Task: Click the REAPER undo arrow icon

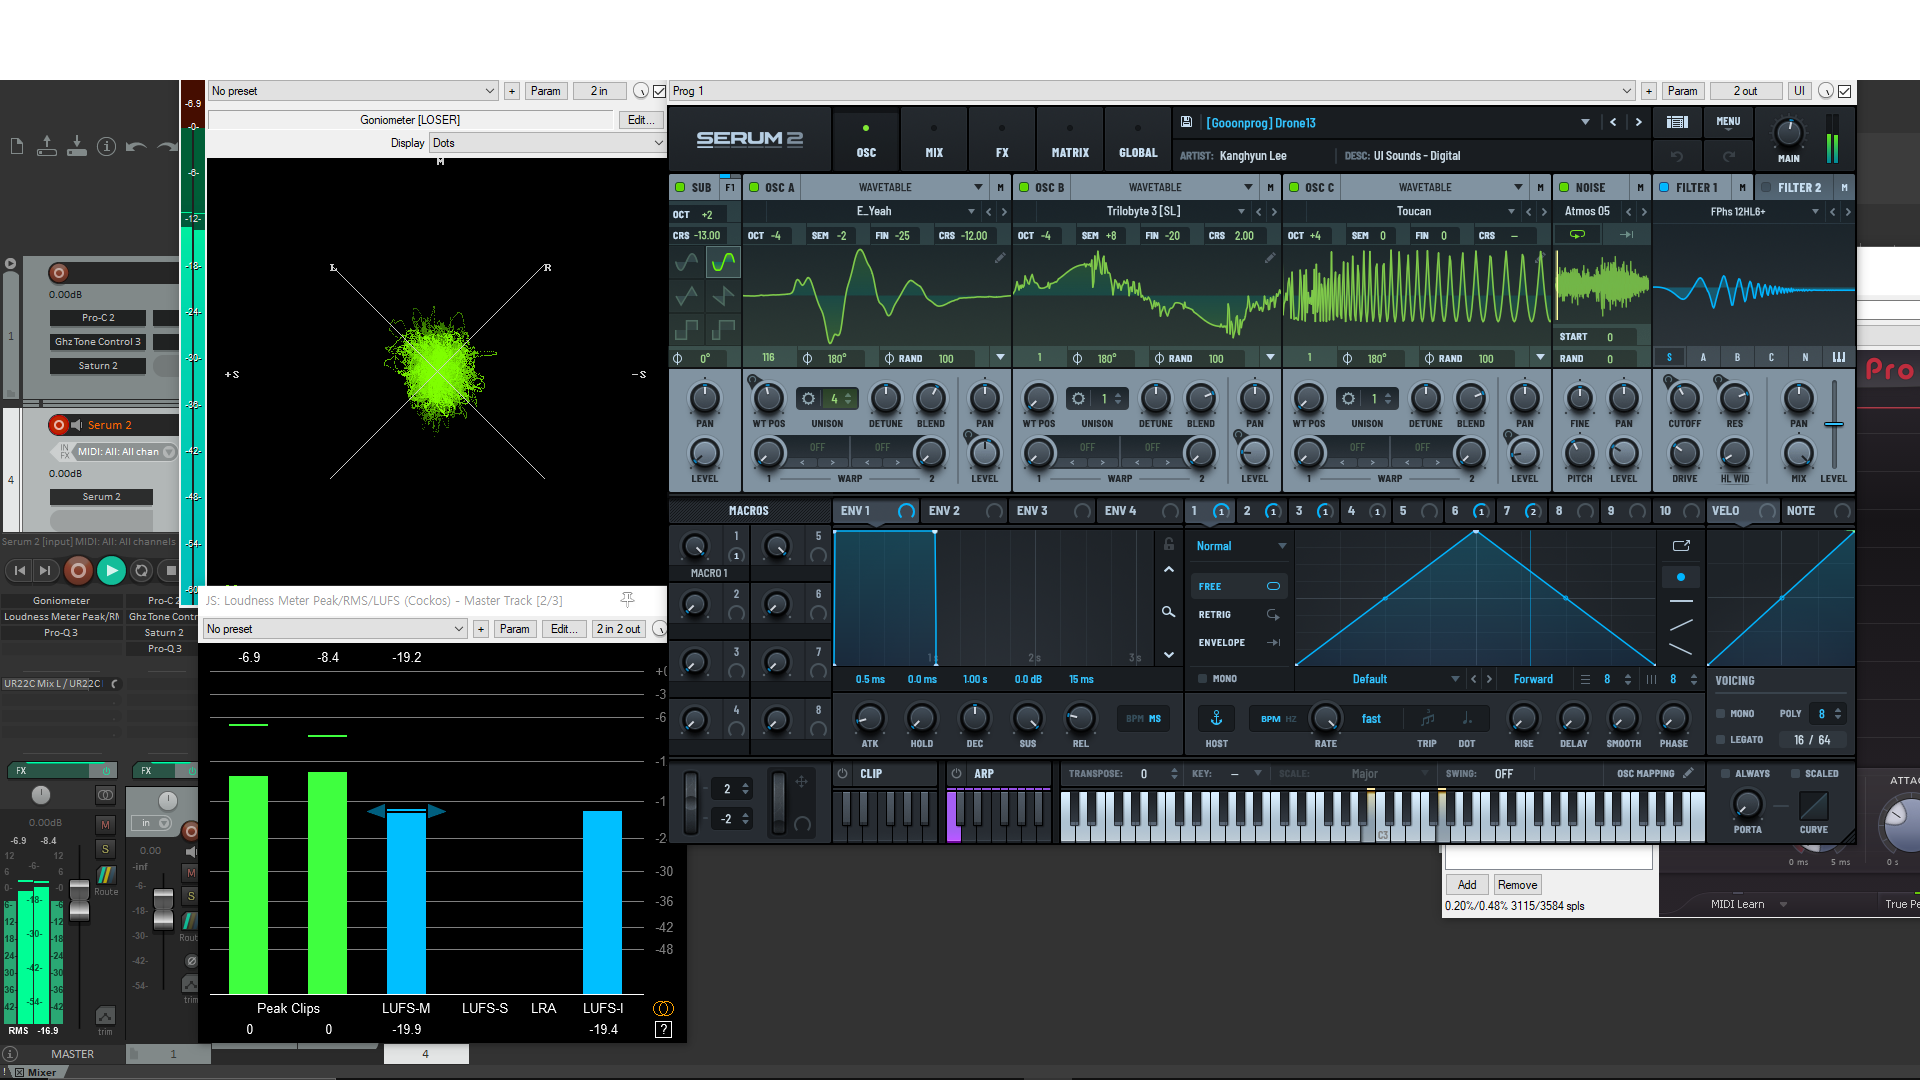Action: [x=137, y=147]
